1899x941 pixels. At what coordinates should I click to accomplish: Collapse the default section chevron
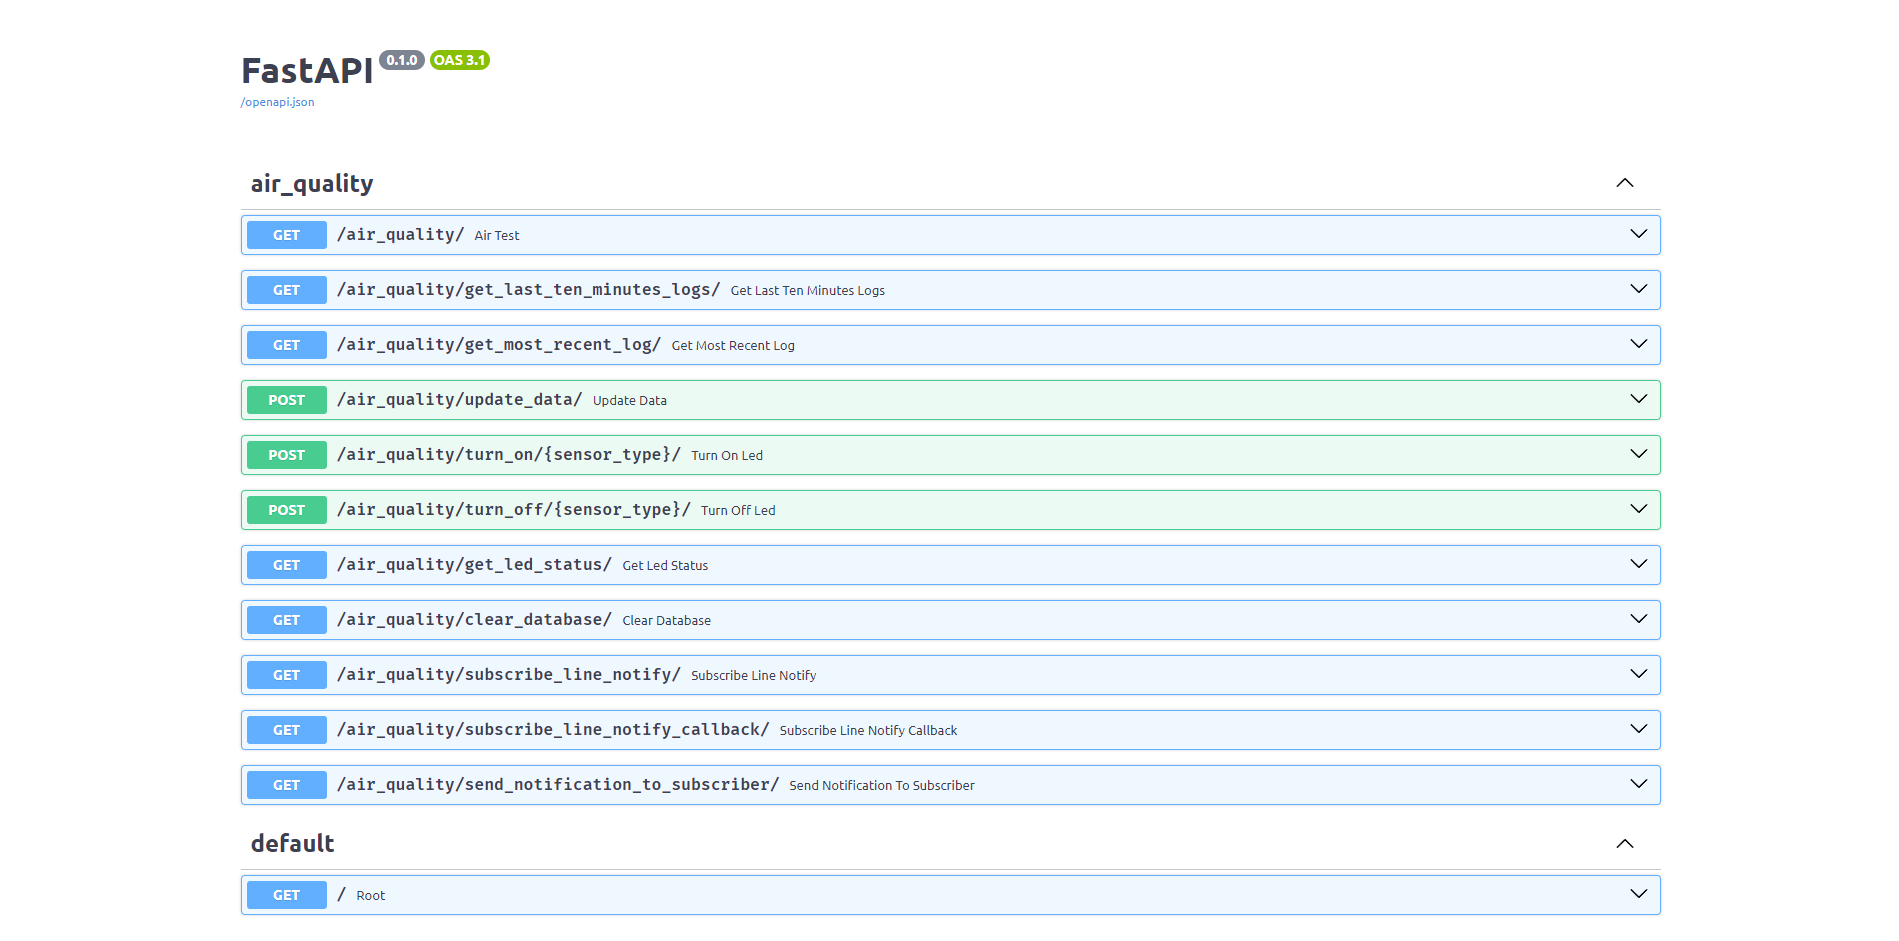coord(1624,843)
